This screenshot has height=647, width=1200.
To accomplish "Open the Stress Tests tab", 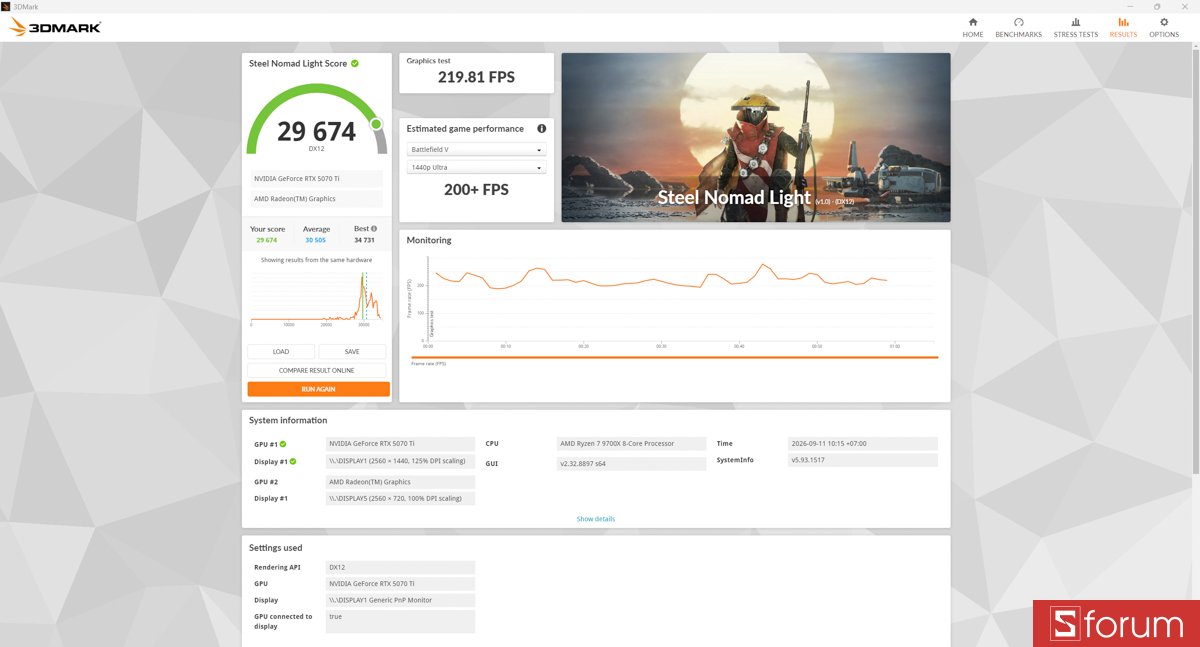I will pos(1076,27).
